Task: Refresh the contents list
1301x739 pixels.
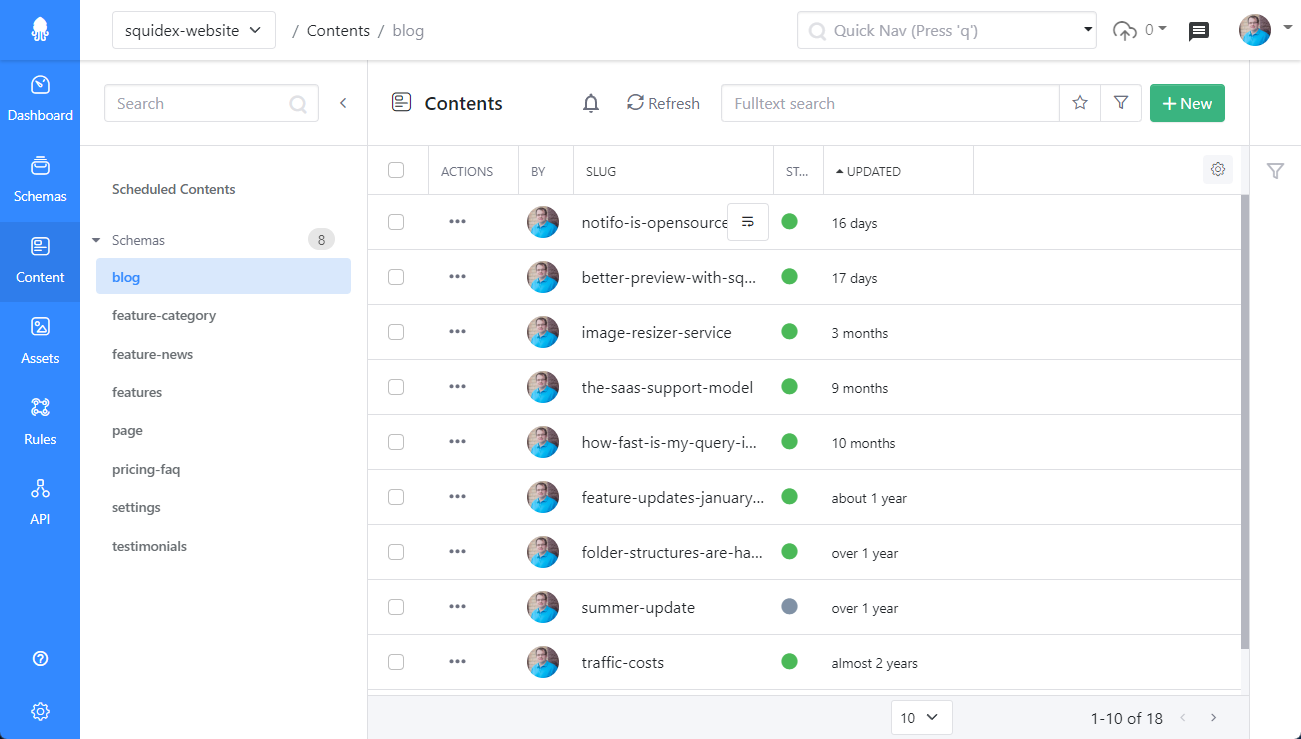Action: pyautogui.click(x=663, y=103)
